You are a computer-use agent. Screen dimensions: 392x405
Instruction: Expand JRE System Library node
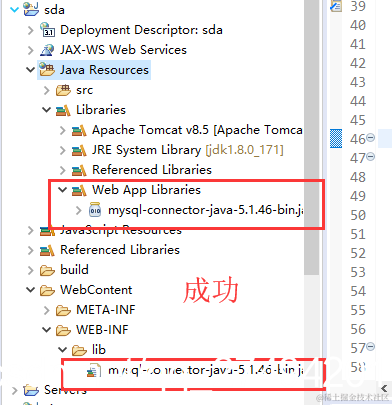(62, 150)
